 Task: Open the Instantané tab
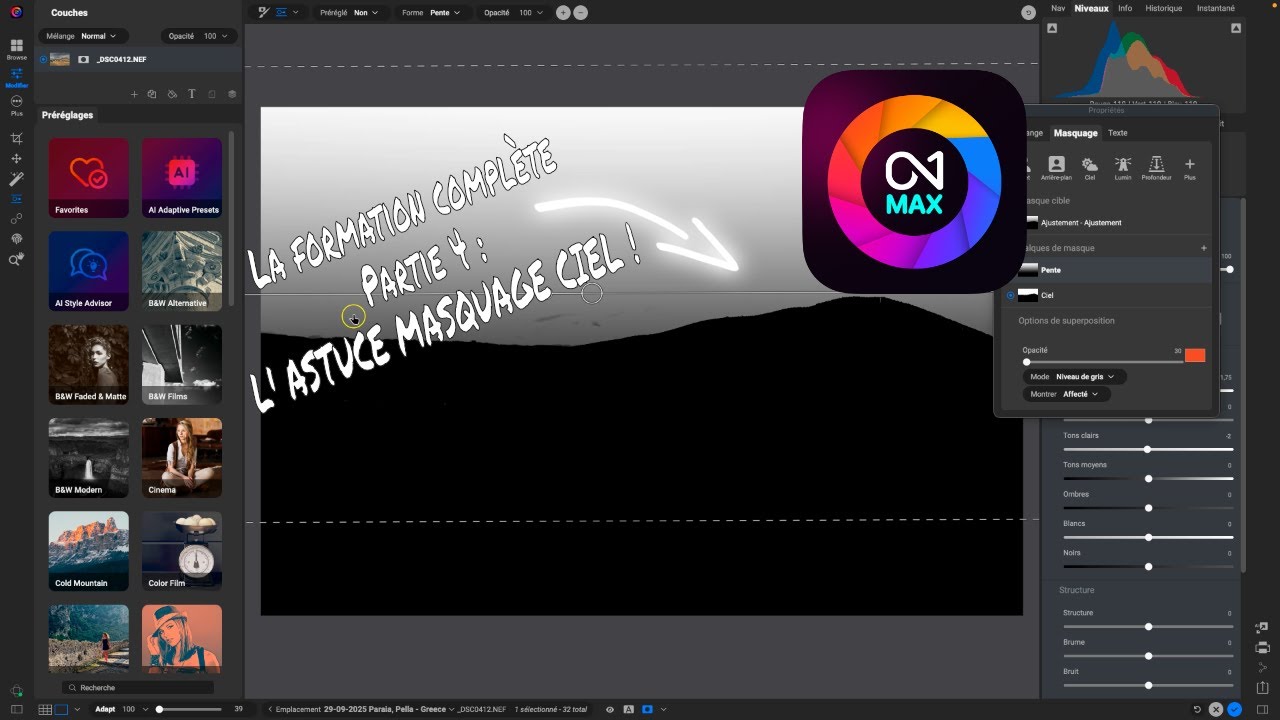pyautogui.click(x=1215, y=8)
